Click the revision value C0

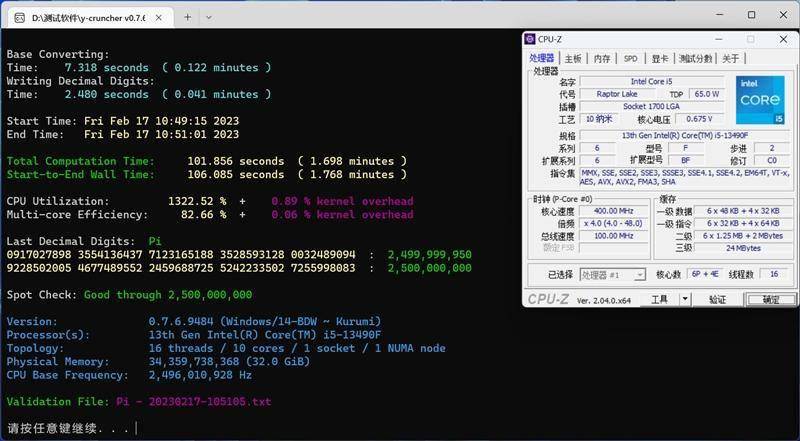(x=772, y=160)
